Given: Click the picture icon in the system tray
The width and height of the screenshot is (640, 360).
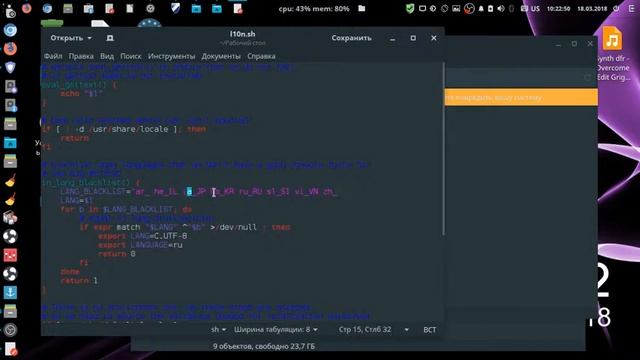Looking at the screenshot, I should [x=456, y=9].
